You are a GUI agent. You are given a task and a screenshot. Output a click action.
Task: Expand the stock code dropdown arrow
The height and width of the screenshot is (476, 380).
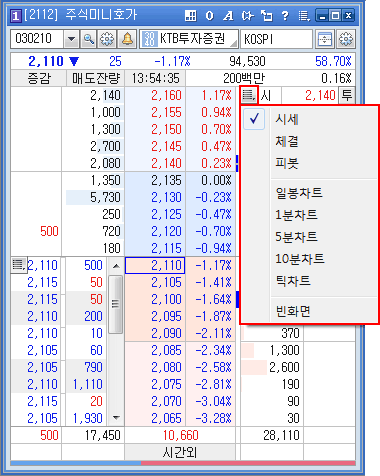click(71, 39)
